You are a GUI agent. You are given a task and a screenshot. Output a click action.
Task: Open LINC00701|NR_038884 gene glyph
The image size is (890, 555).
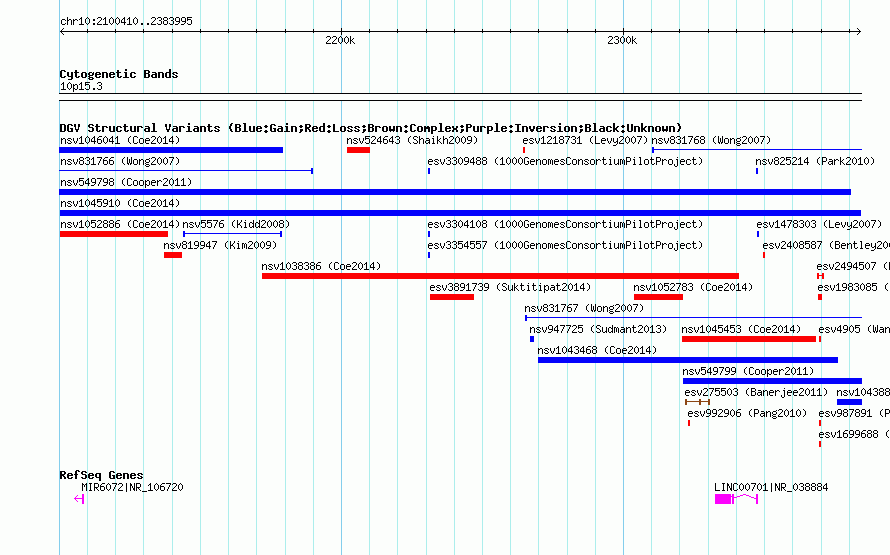click(x=736, y=499)
